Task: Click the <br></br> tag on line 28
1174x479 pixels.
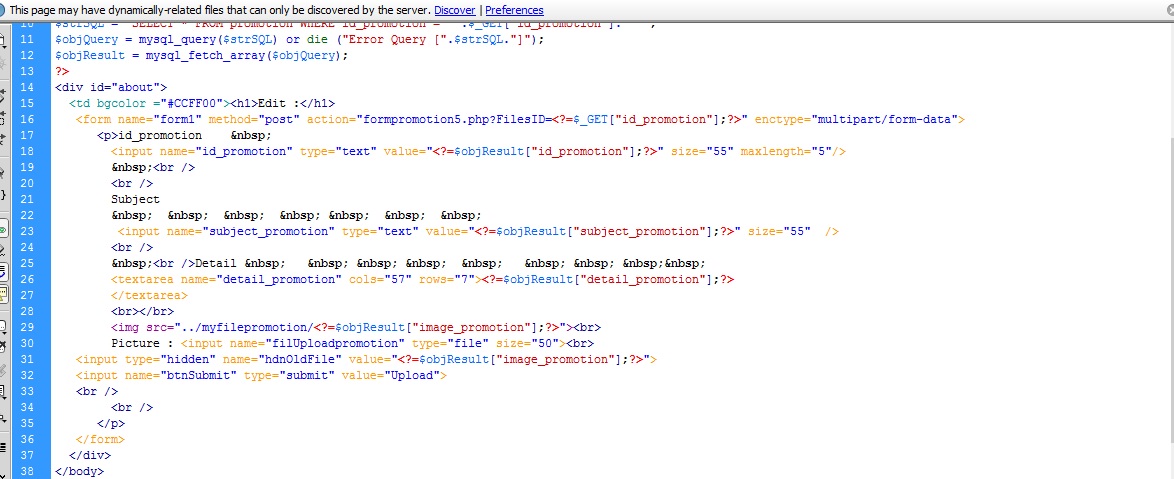Action: pyautogui.click(x=142, y=311)
